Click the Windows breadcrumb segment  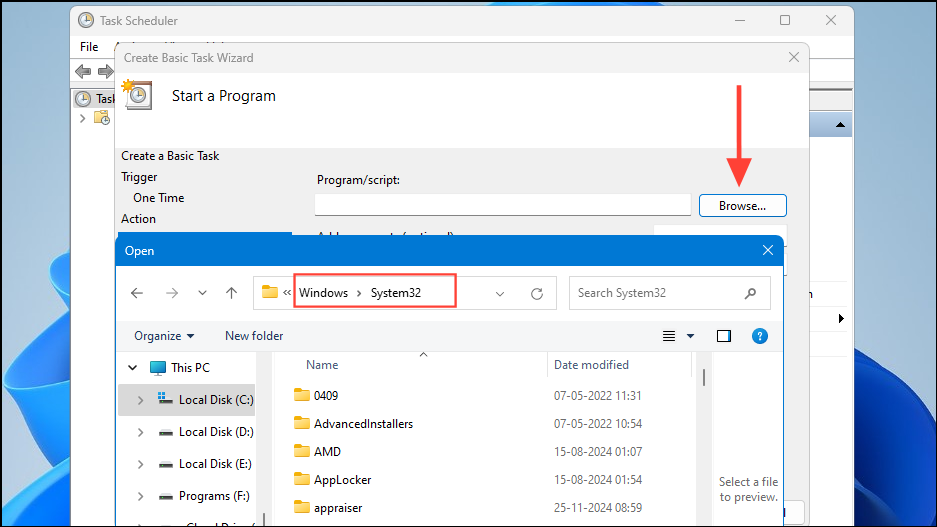(x=323, y=293)
